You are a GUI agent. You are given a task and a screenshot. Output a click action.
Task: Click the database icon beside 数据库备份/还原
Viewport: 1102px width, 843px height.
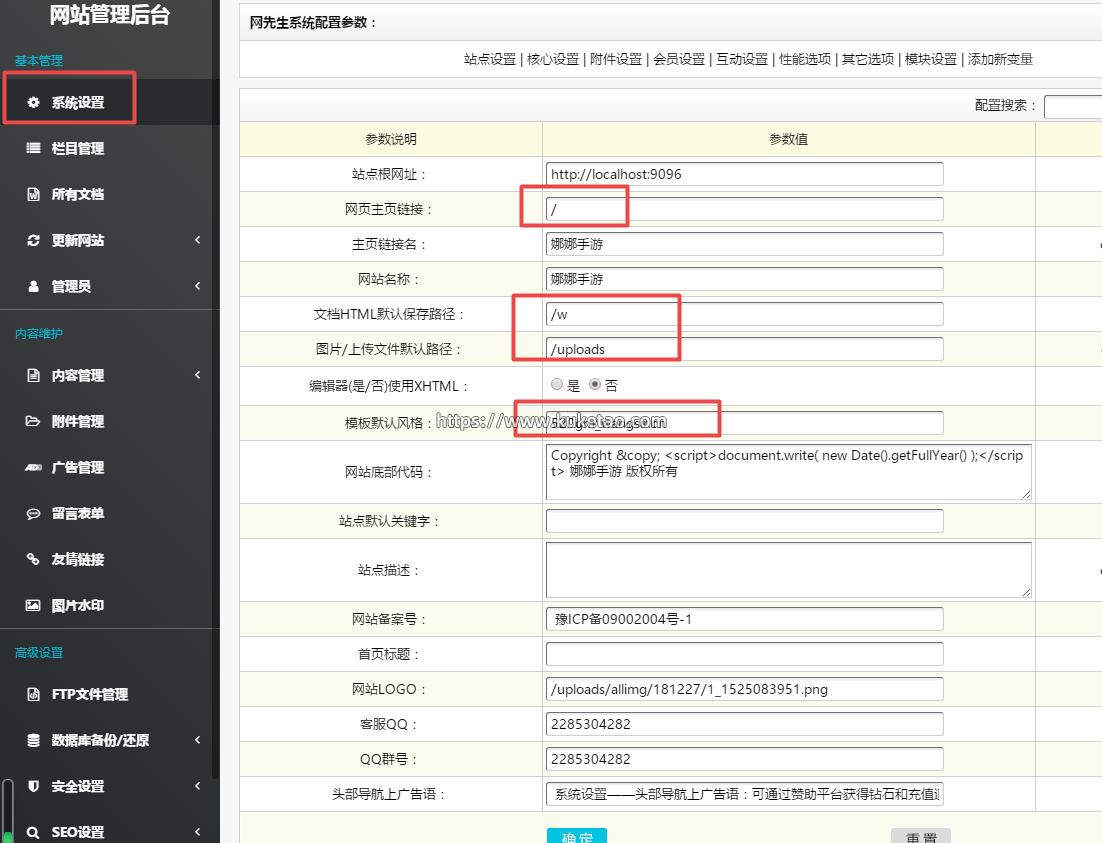33,740
